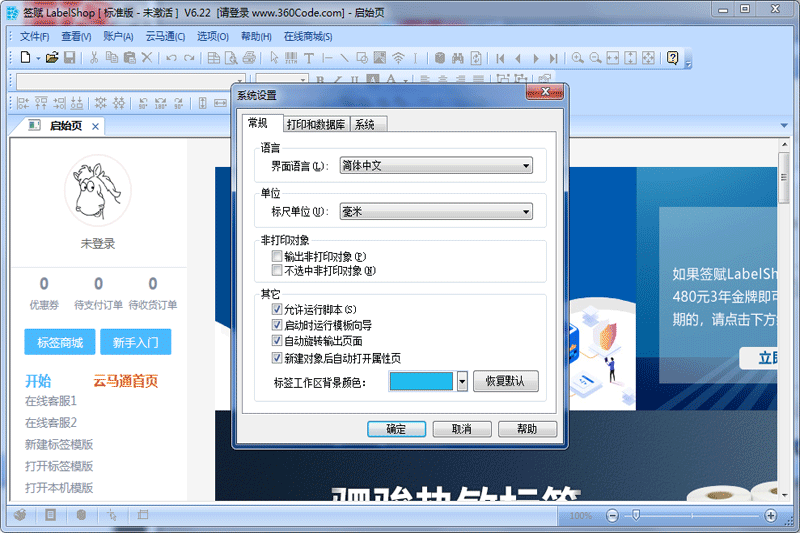This screenshot has height=533, width=800.
Task: Enable 输出非打印对象 checkbox
Action: [x=277, y=256]
